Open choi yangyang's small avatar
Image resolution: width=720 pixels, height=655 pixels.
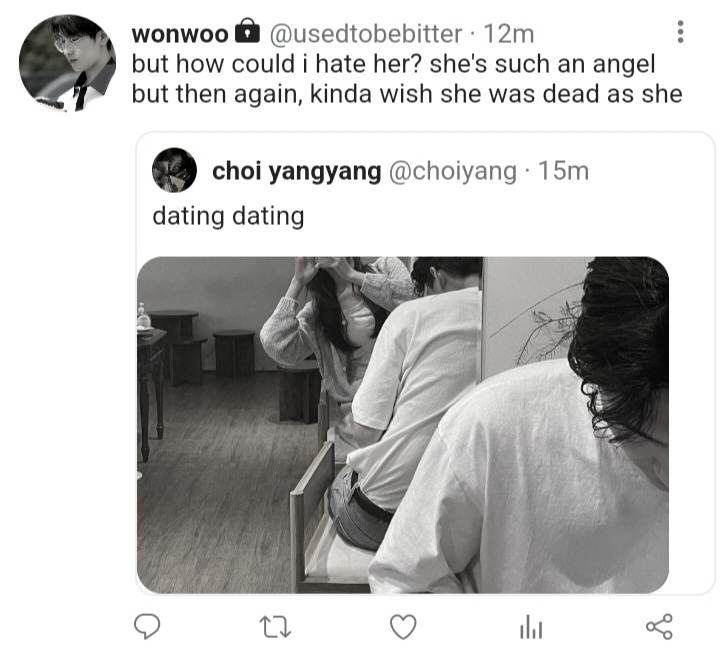click(x=174, y=170)
